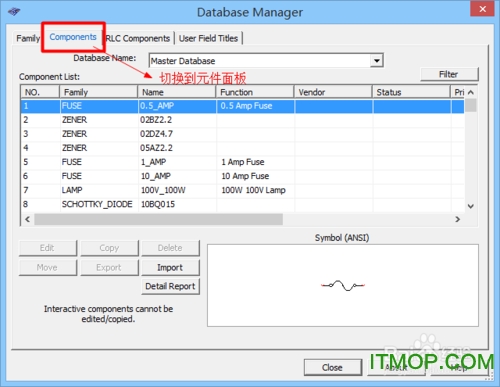Select the 05AZ2.2 zener row
500x387 pixels.
click(243, 148)
